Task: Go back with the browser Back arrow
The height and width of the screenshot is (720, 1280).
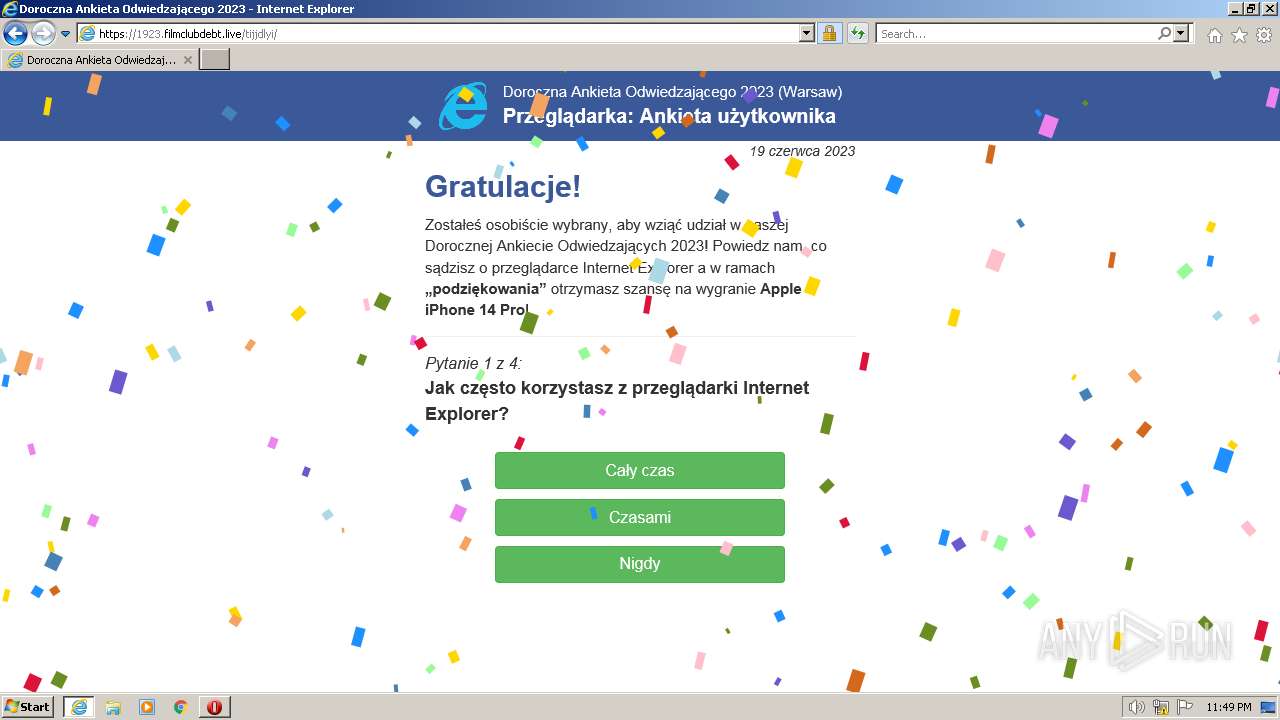Action: (x=15, y=33)
